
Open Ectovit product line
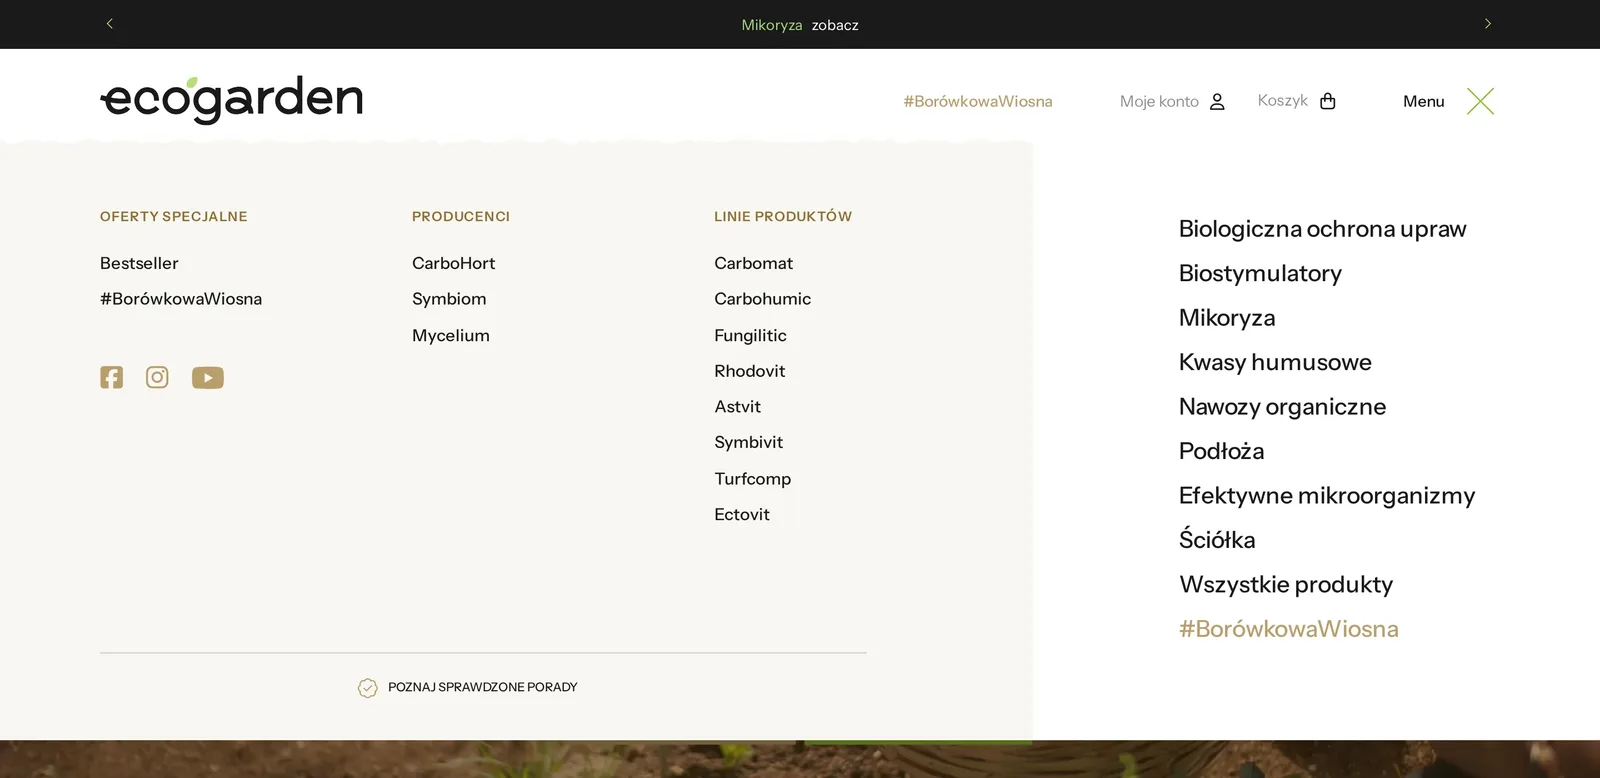(742, 514)
